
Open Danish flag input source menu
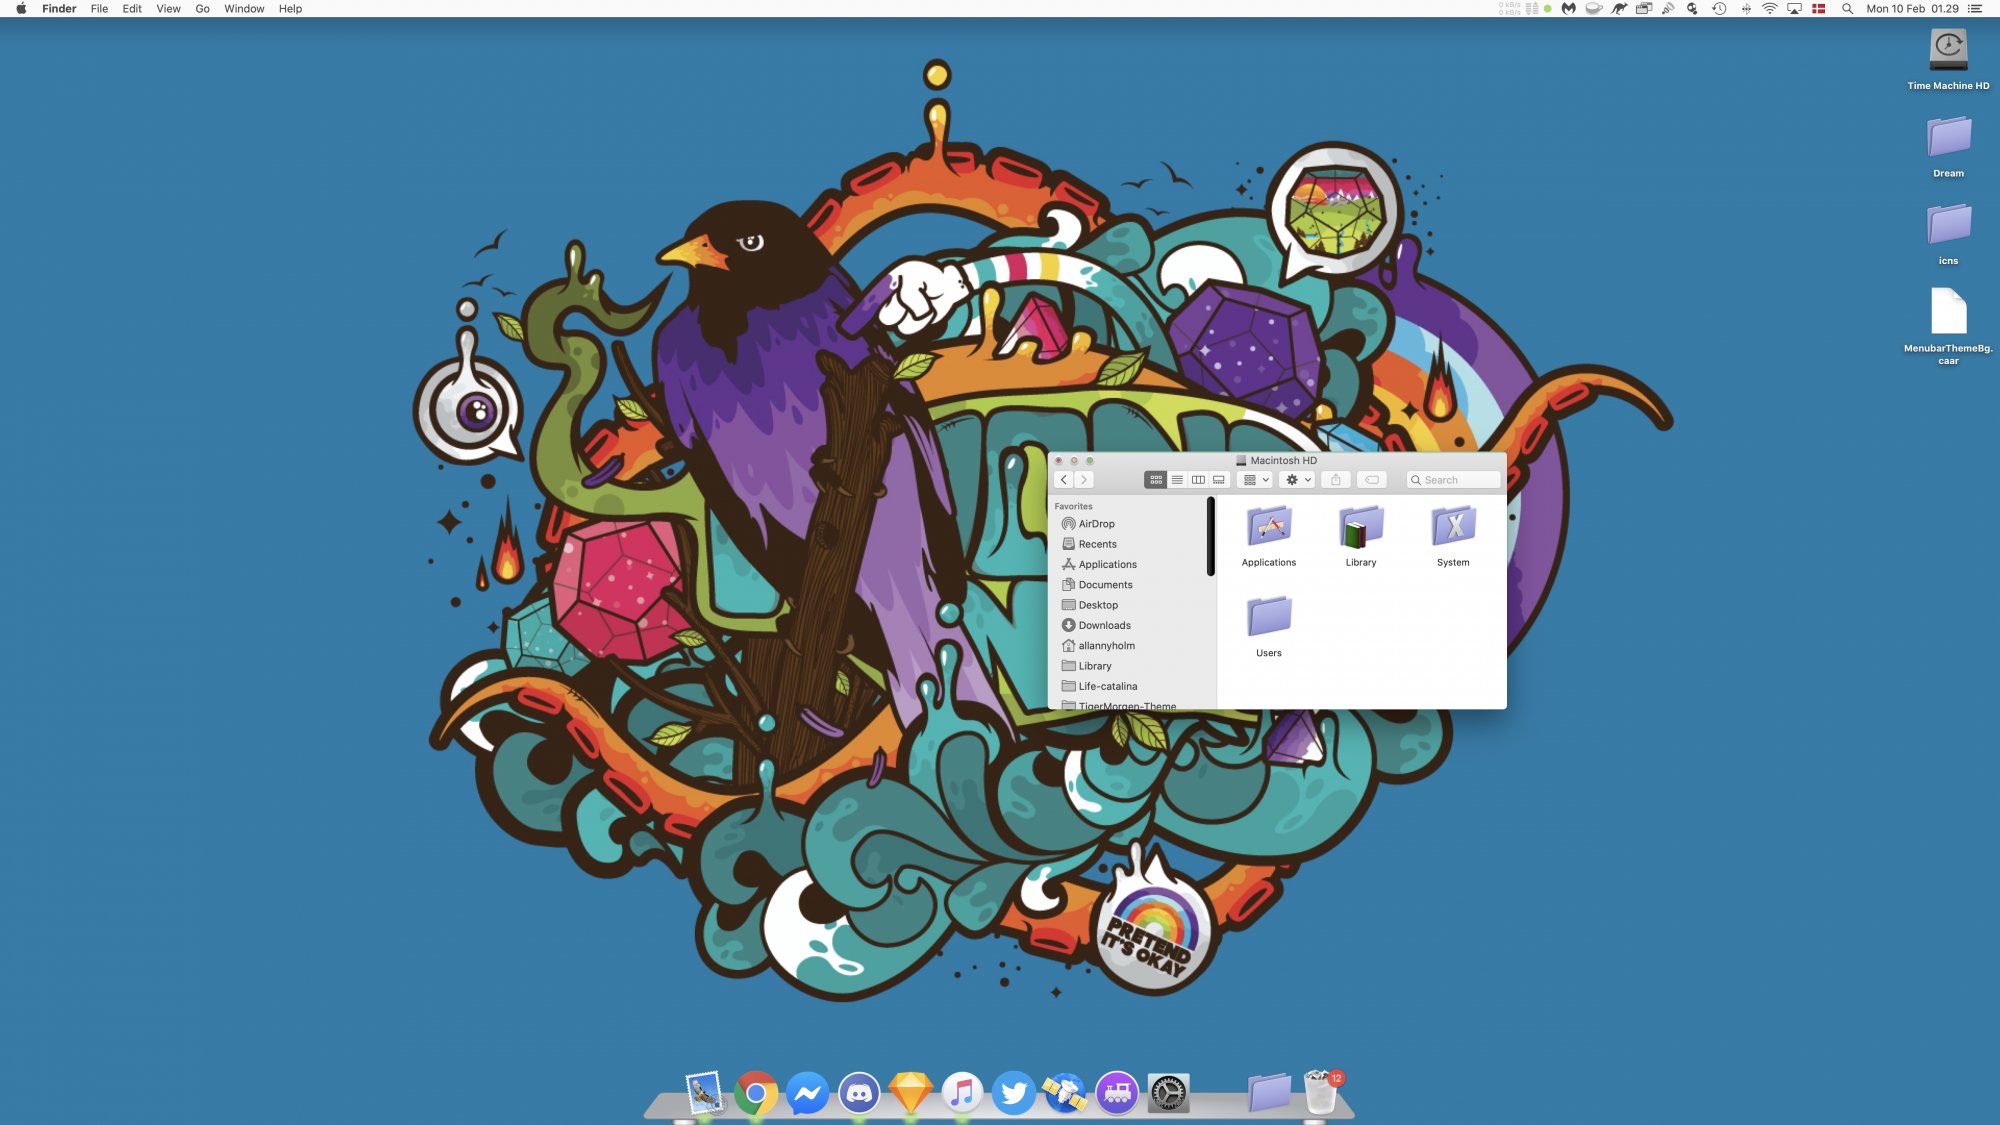(1819, 9)
